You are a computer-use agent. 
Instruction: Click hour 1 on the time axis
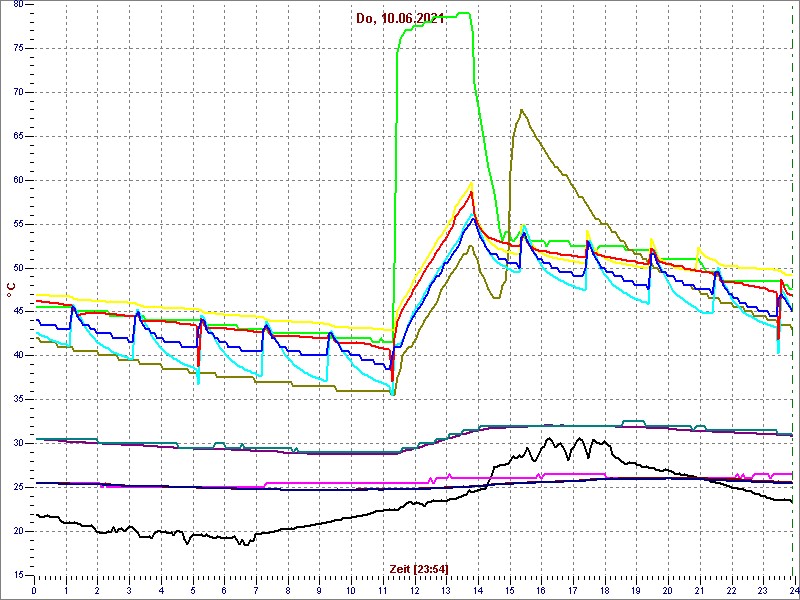(x=66, y=590)
